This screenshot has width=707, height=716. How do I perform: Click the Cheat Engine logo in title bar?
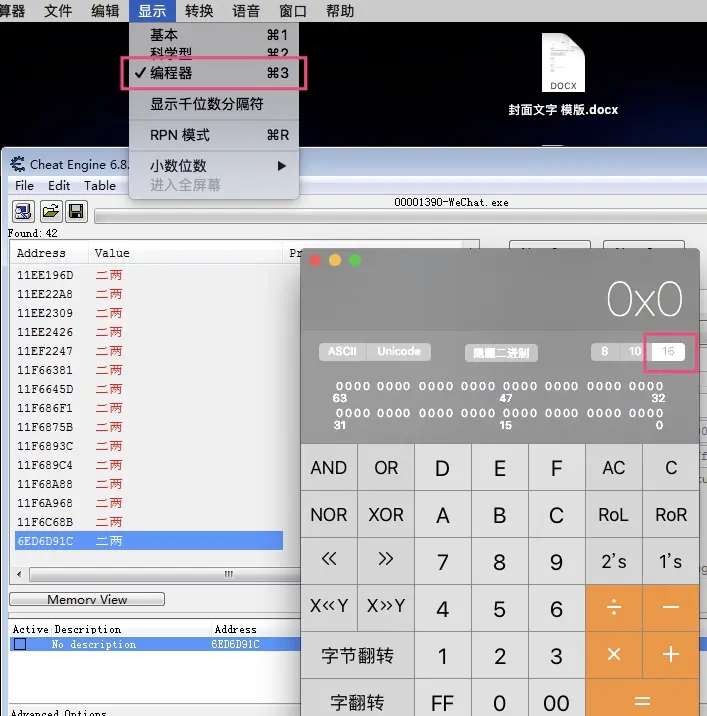pyautogui.click(x=18, y=164)
